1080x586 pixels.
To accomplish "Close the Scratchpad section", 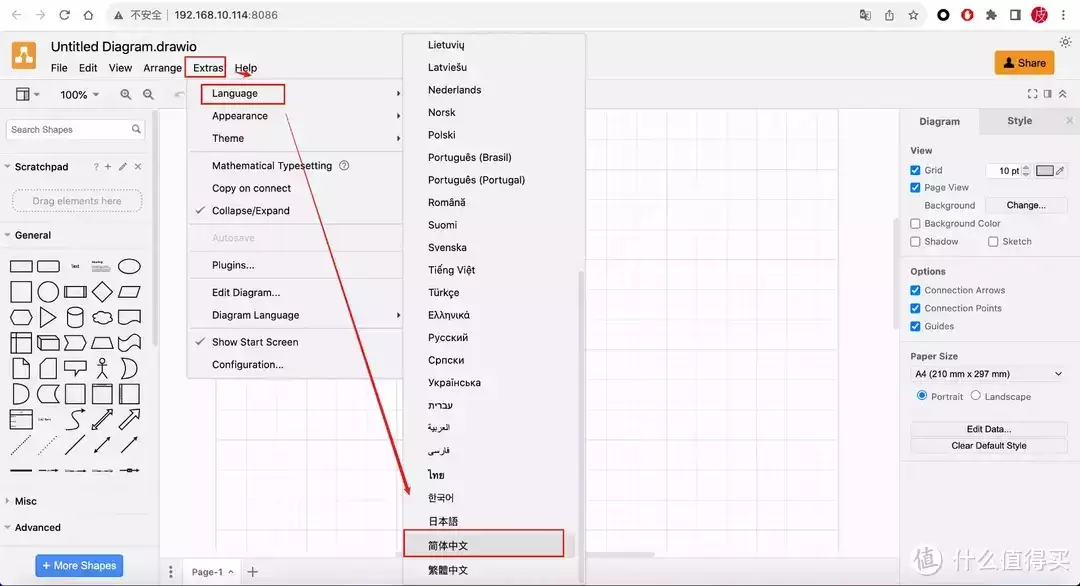I will click(x=138, y=167).
